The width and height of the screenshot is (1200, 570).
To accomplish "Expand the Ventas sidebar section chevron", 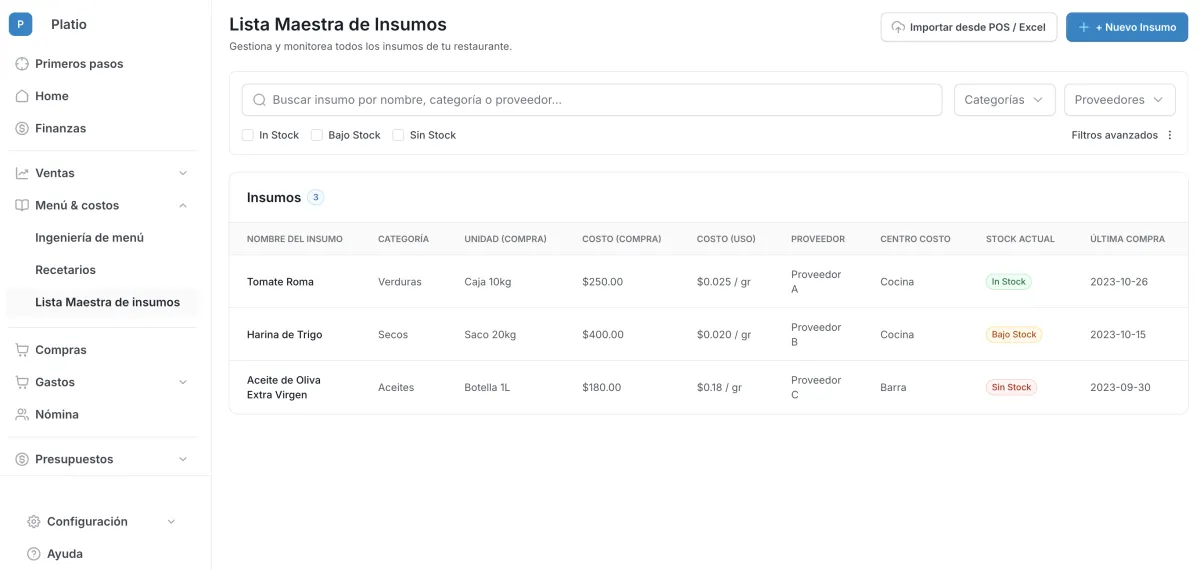I will pyautogui.click(x=183, y=173).
